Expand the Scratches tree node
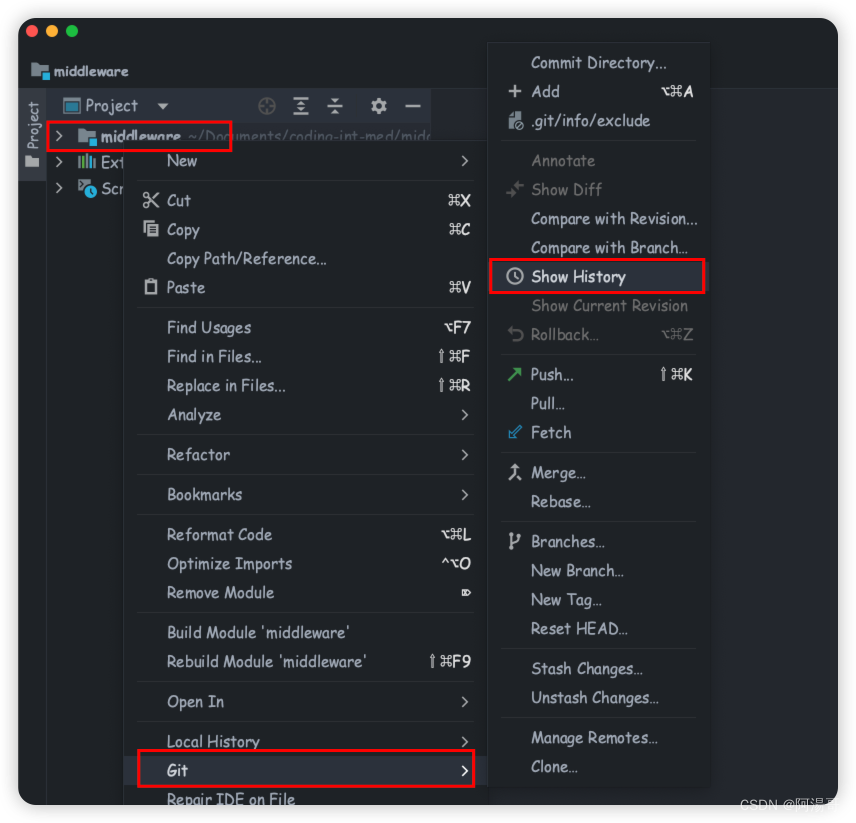Screen dimensions: 856x823 click(x=59, y=188)
